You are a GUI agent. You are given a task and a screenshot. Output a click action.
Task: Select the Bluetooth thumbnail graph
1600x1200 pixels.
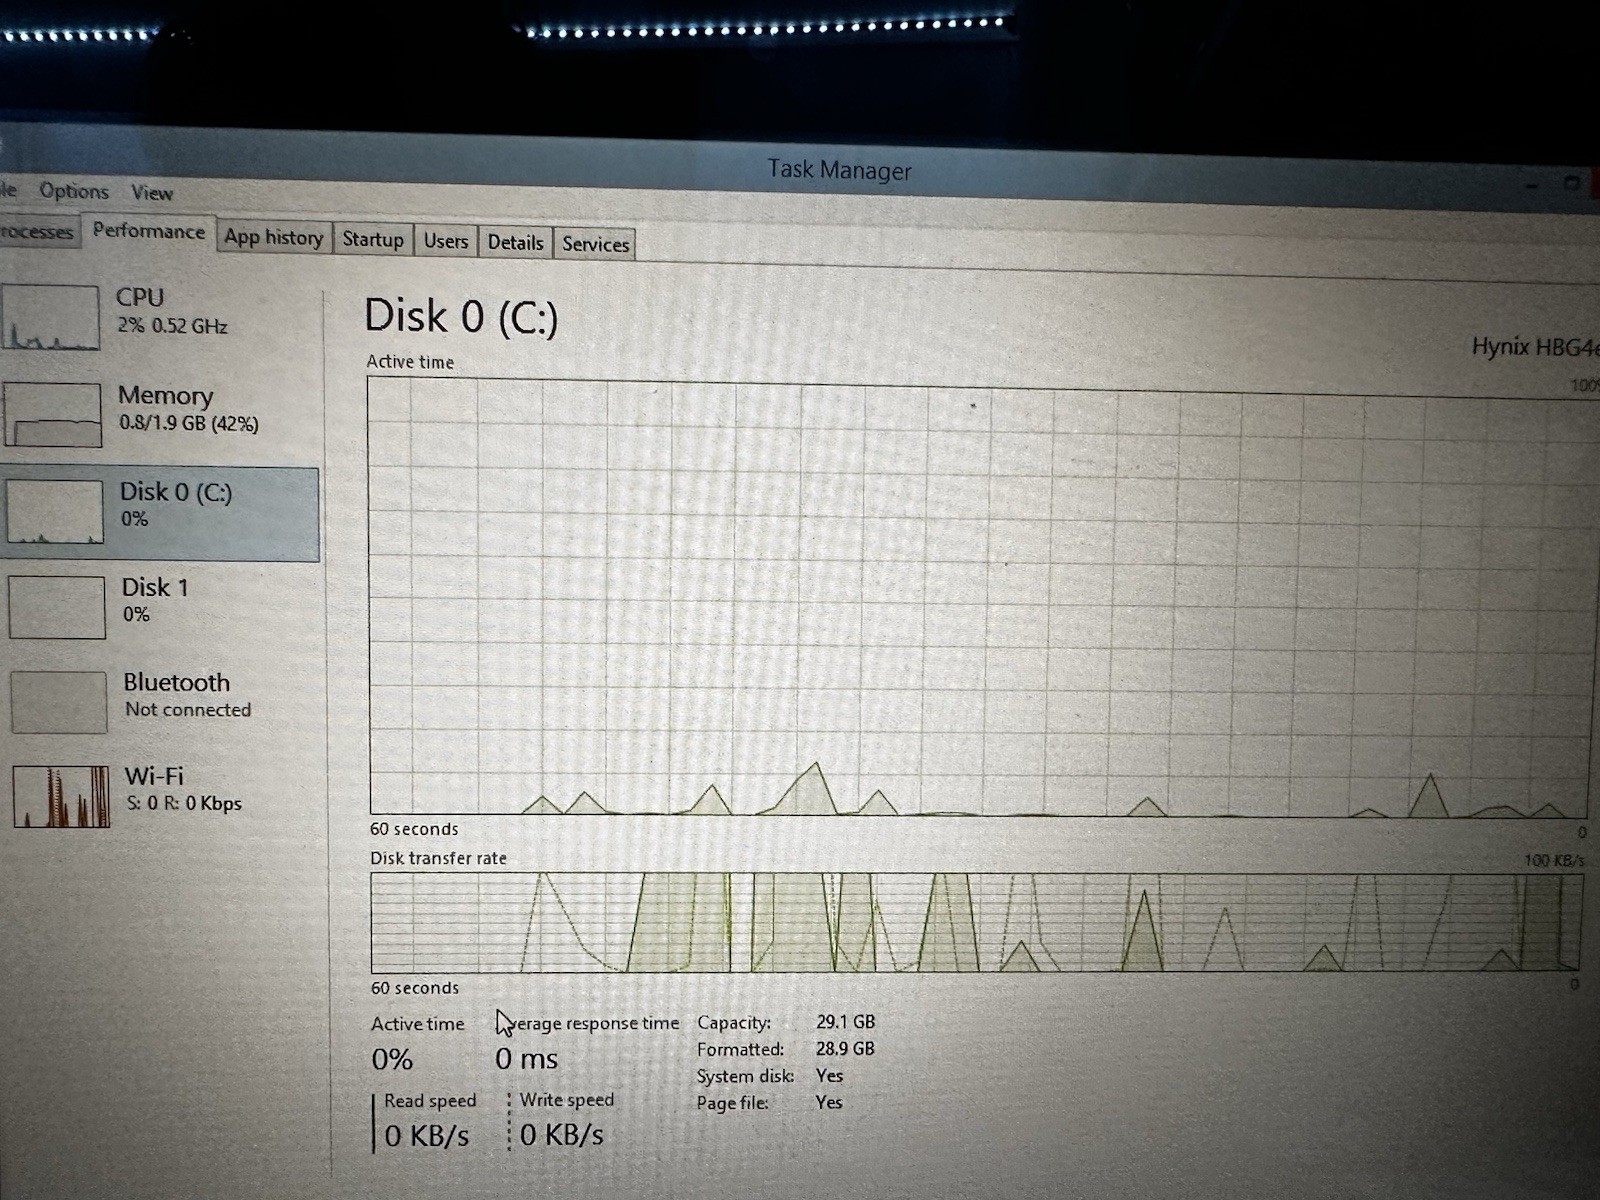click(59, 702)
